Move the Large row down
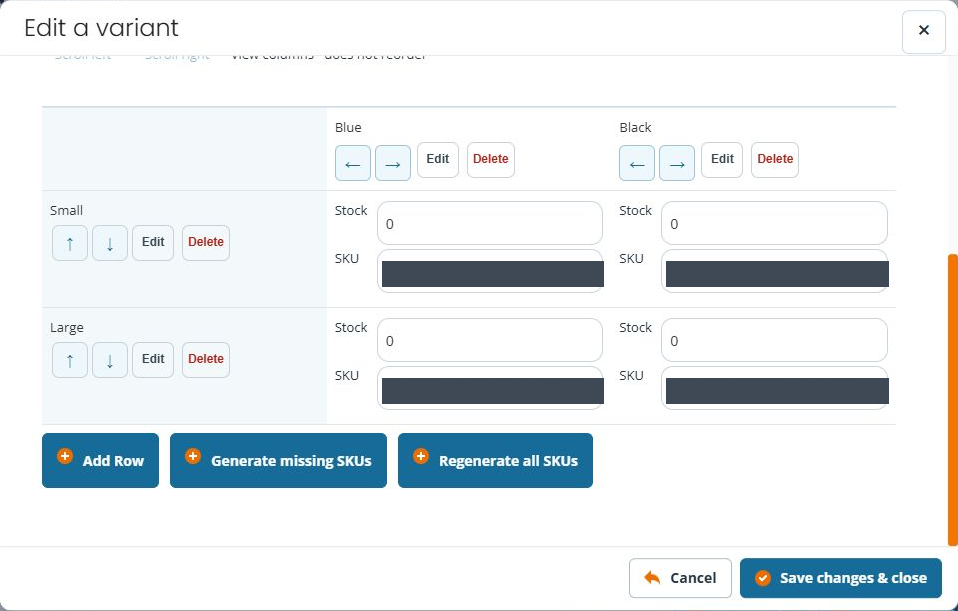The image size is (958, 611). click(x=110, y=360)
